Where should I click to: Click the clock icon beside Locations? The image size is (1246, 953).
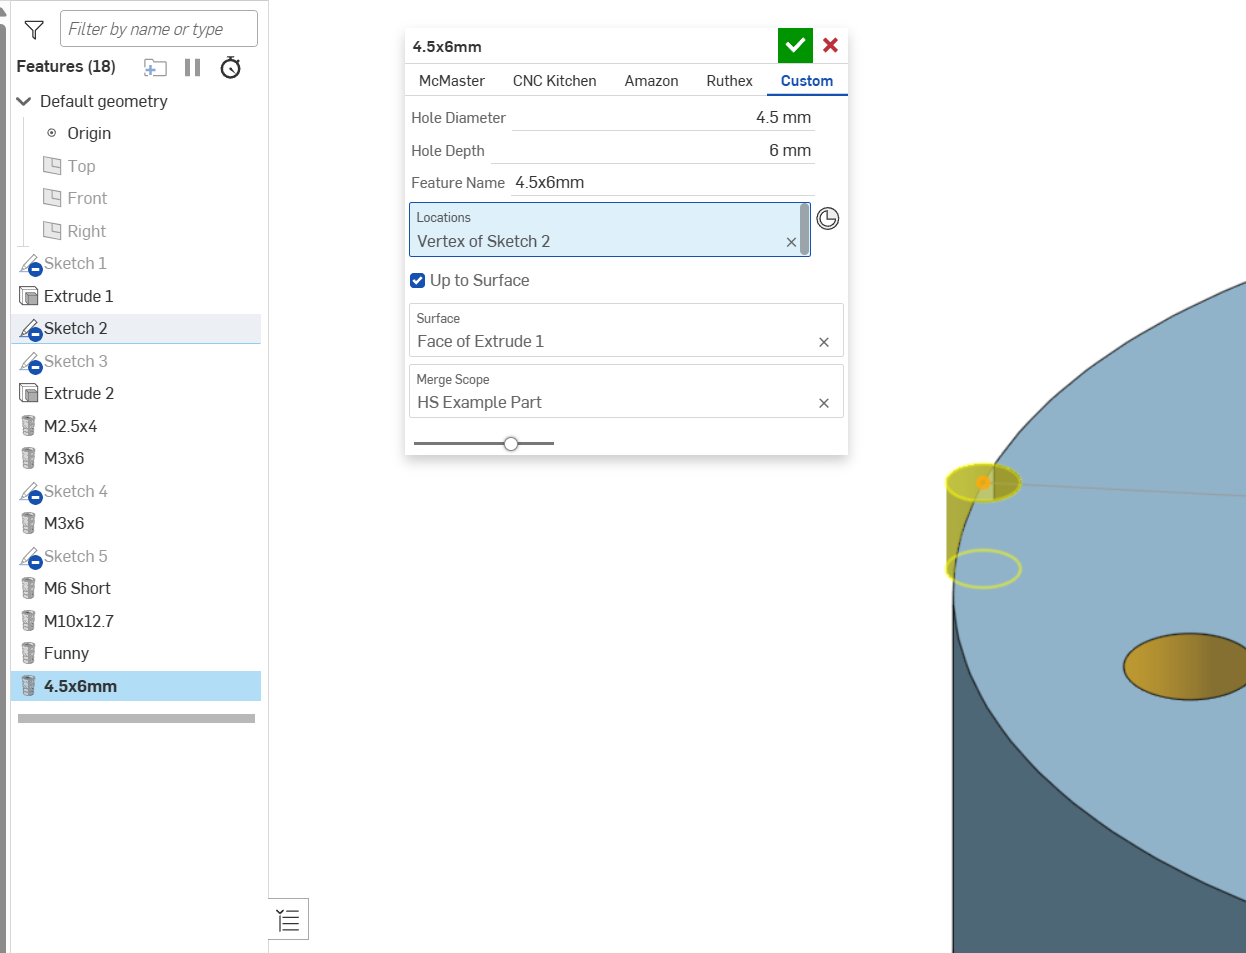pyautogui.click(x=828, y=218)
